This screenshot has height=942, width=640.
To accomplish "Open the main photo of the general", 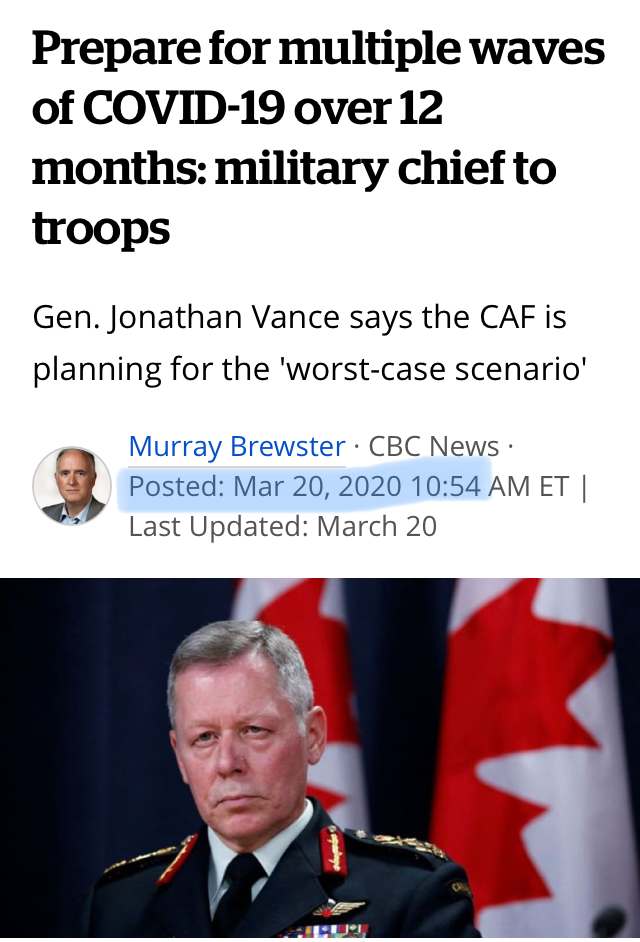I will click(320, 758).
